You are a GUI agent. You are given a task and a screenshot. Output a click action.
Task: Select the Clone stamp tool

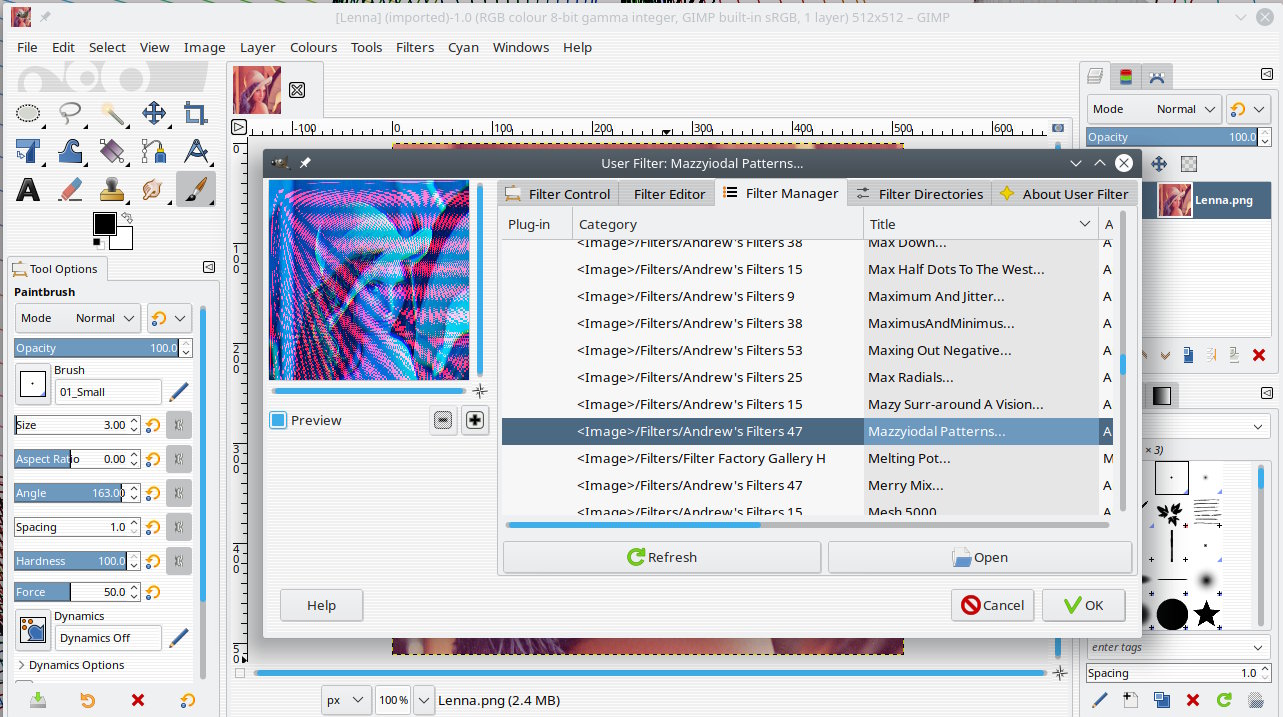tap(112, 189)
